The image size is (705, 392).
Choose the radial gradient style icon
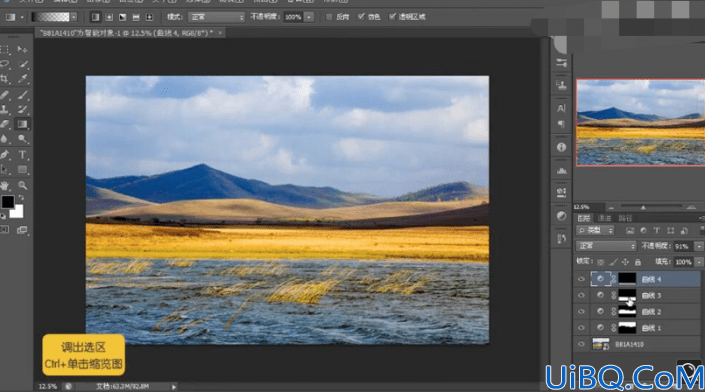(x=109, y=17)
